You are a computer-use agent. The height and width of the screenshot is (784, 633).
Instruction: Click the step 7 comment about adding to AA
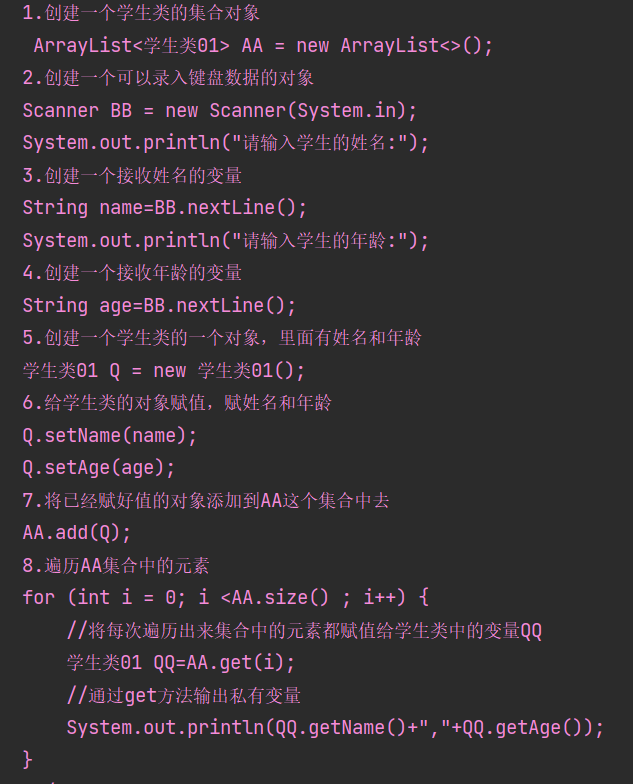point(206,500)
